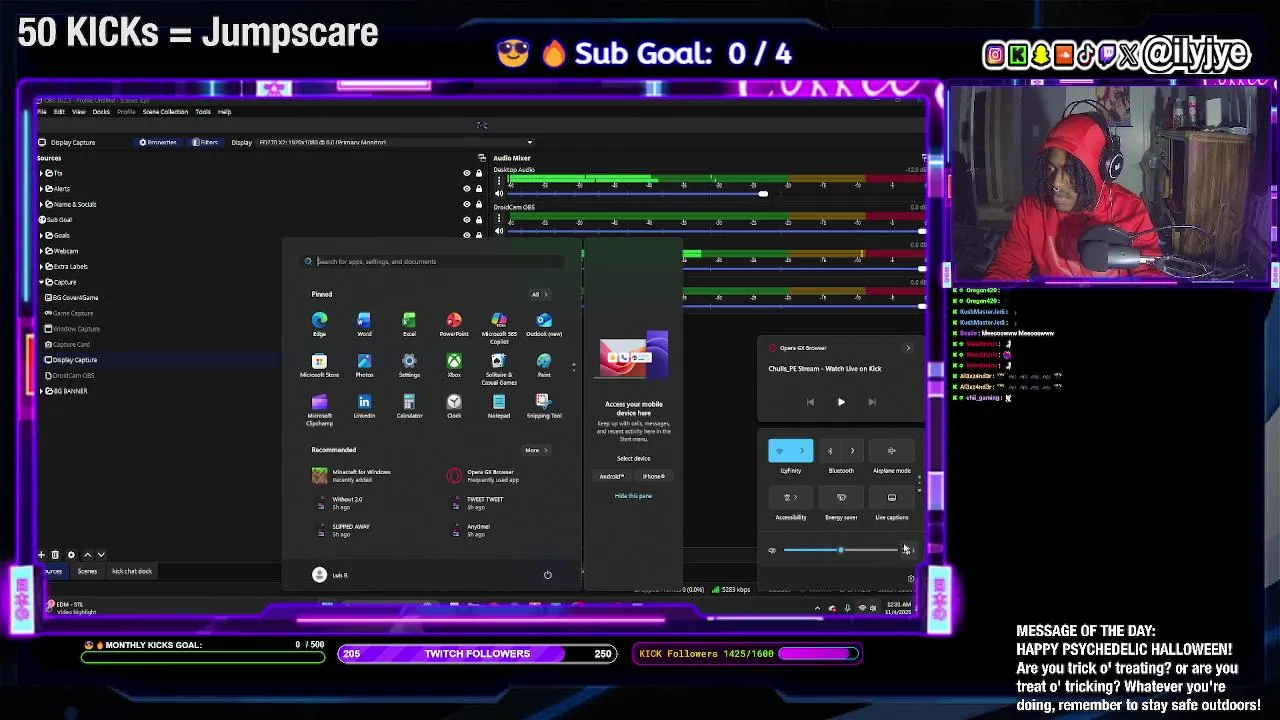1280x720 pixels.
Task: Click the Filters button in OBS
Action: point(205,142)
